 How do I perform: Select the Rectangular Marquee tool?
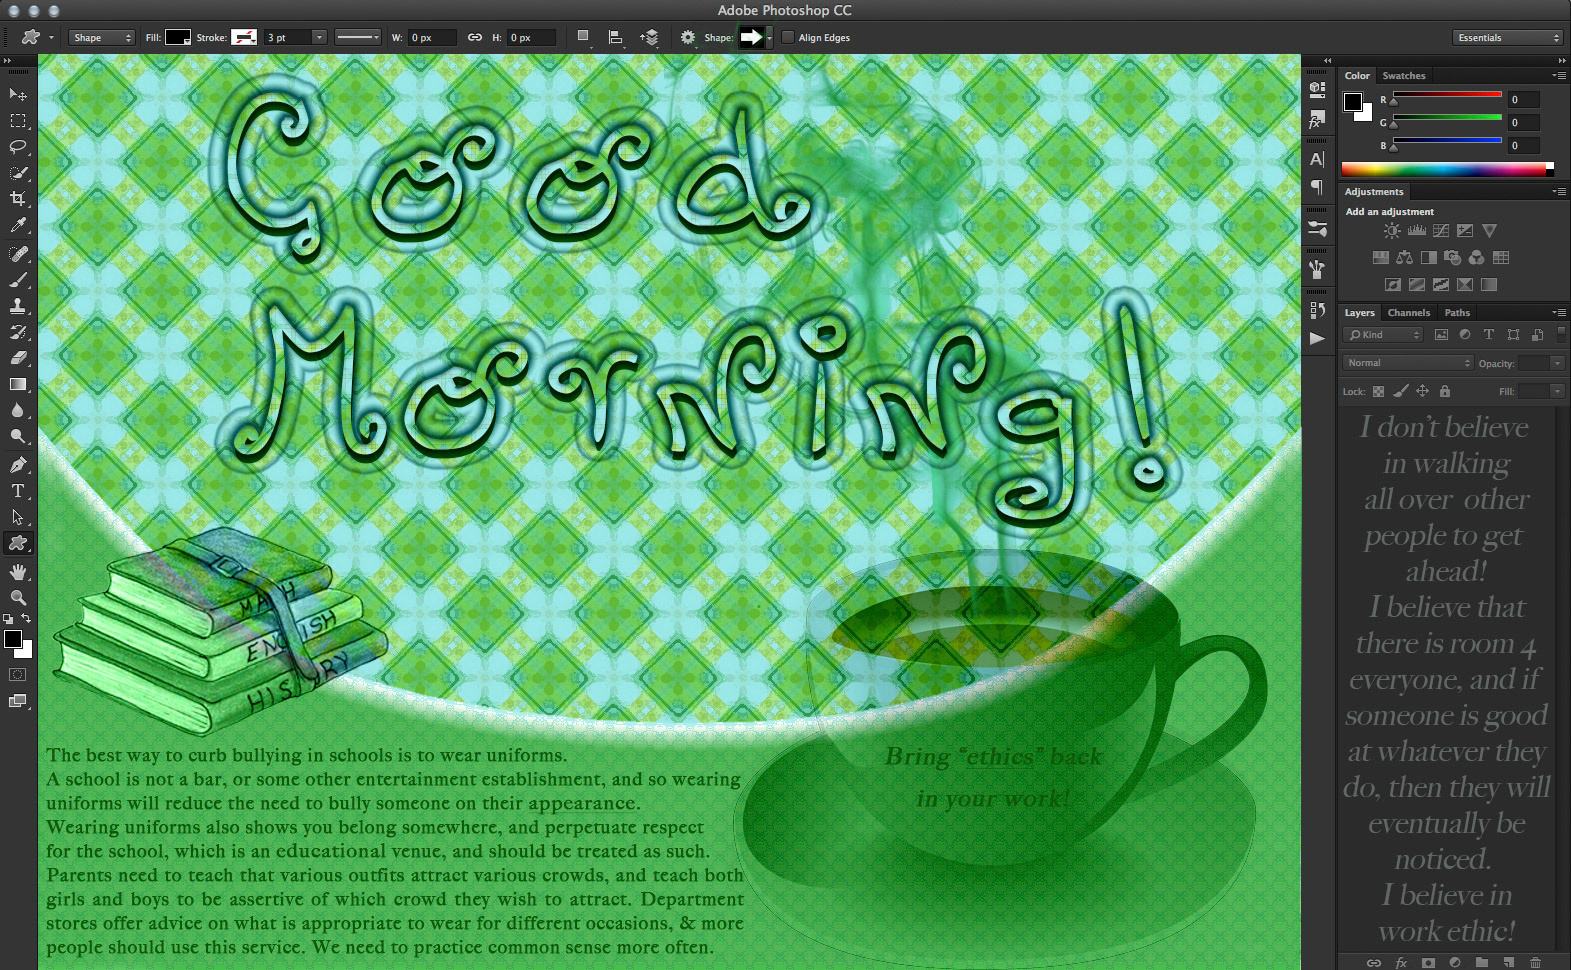pyautogui.click(x=18, y=121)
